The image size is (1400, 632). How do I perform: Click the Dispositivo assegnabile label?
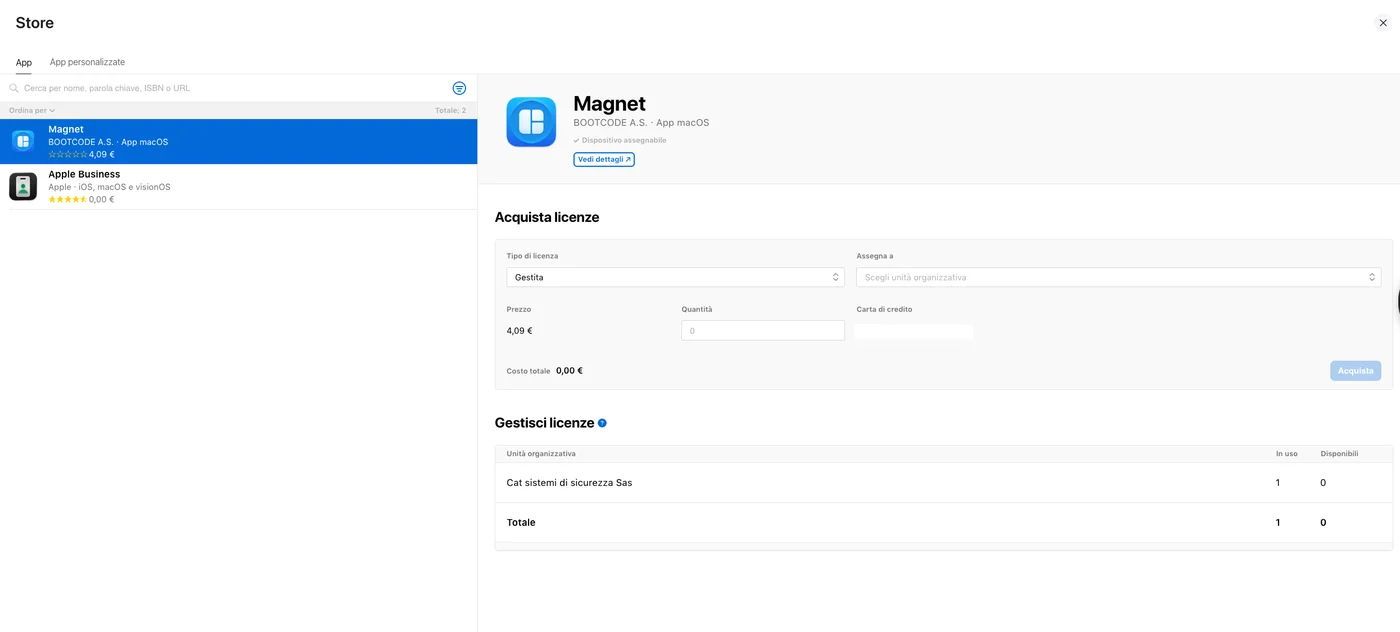[620, 140]
